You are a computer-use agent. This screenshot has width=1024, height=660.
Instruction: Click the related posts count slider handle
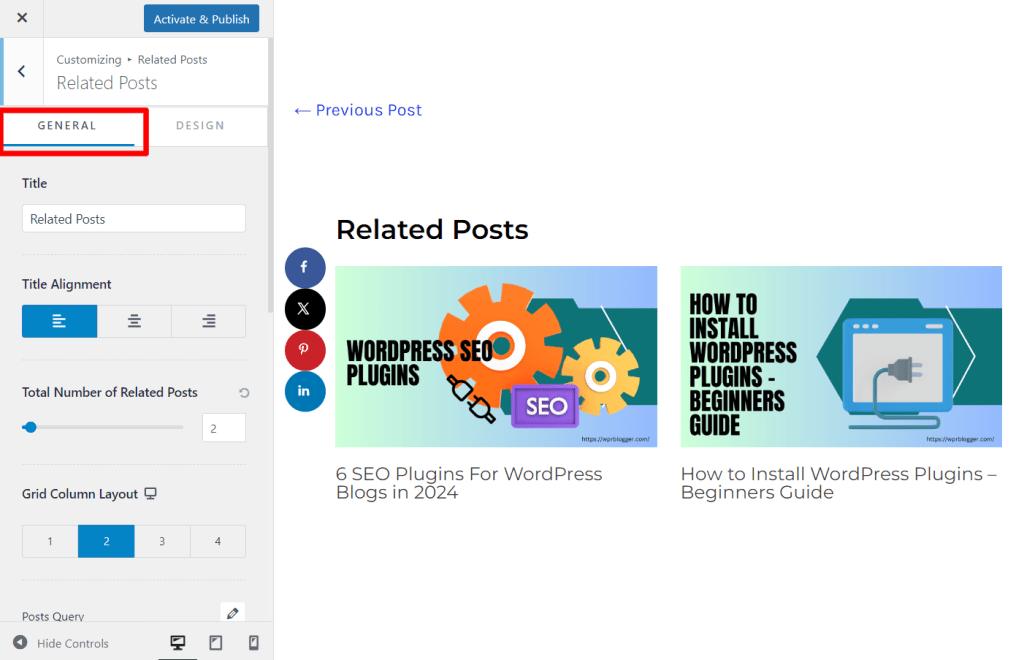[x=30, y=428]
